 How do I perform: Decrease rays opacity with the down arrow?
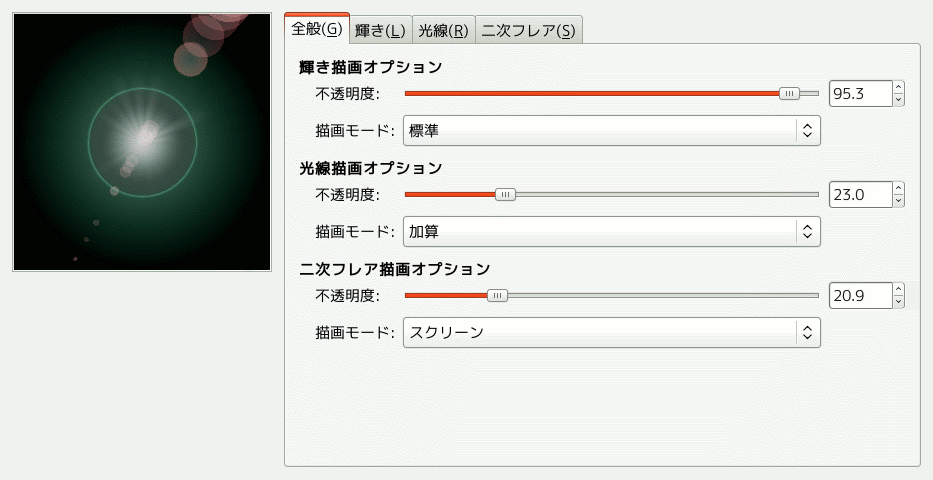pyautogui.click(x=899, y=200)
